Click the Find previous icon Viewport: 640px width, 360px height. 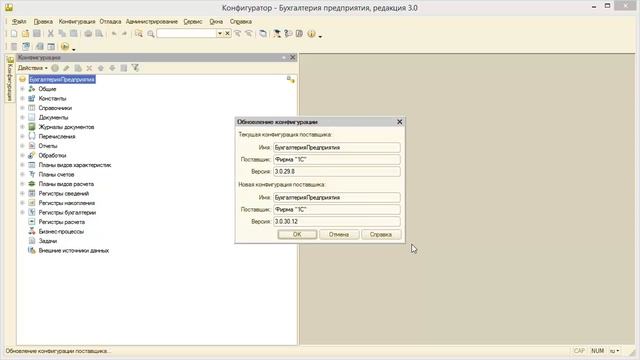click(248, 33)
